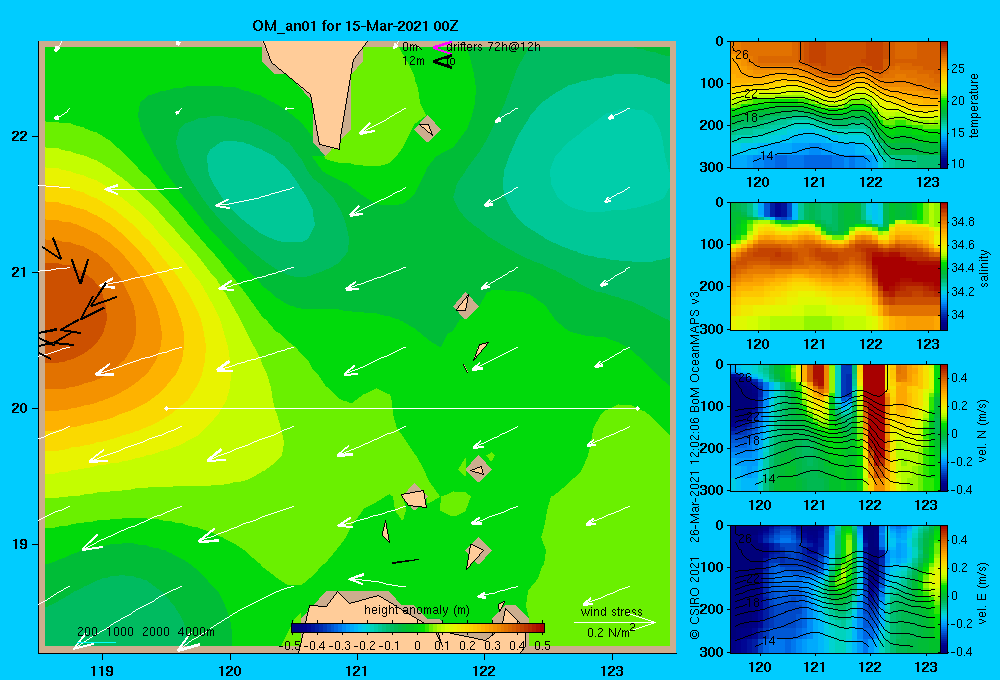Click the temperature color bar

[944, 105]
